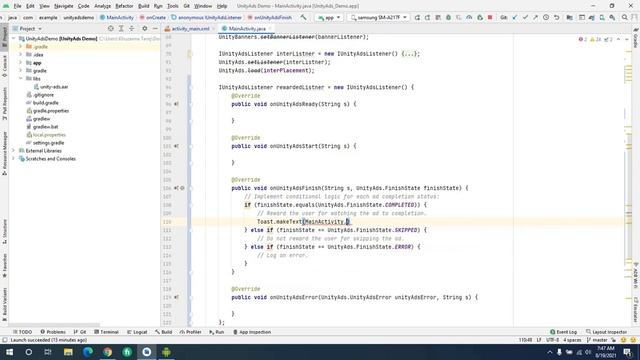Open the app run configuration dropdown
Screen dimensions: 640x360
coord(329,18)
